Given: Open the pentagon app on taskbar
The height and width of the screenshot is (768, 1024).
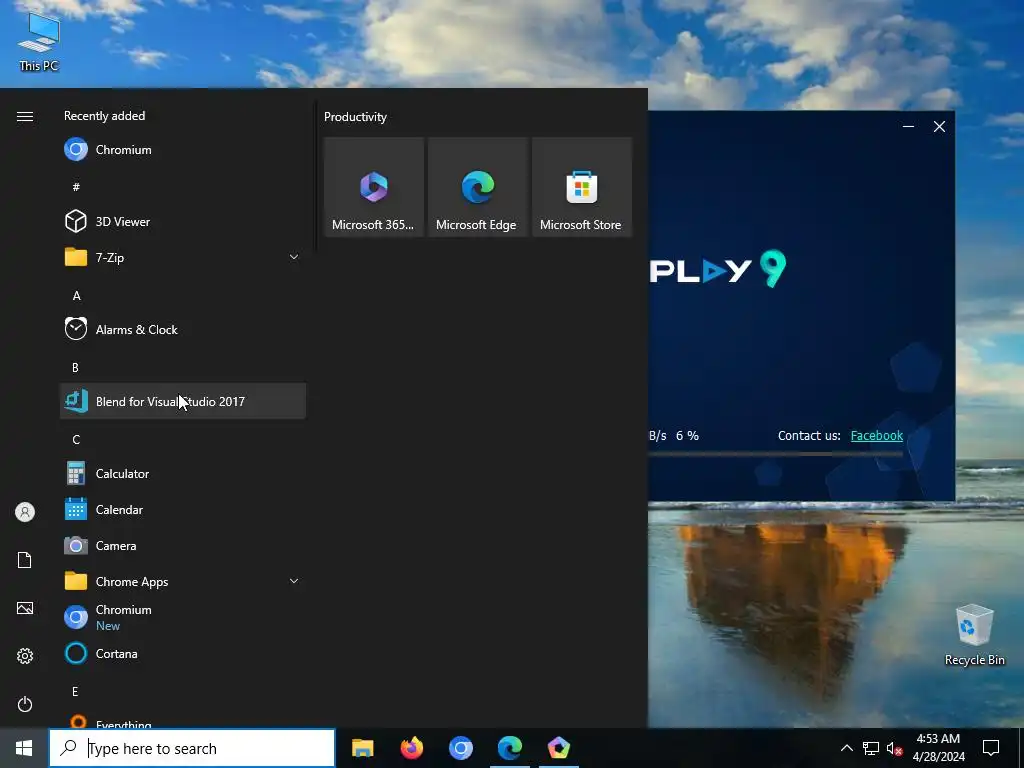Looking at the screenshot, I should click(558, 748).
